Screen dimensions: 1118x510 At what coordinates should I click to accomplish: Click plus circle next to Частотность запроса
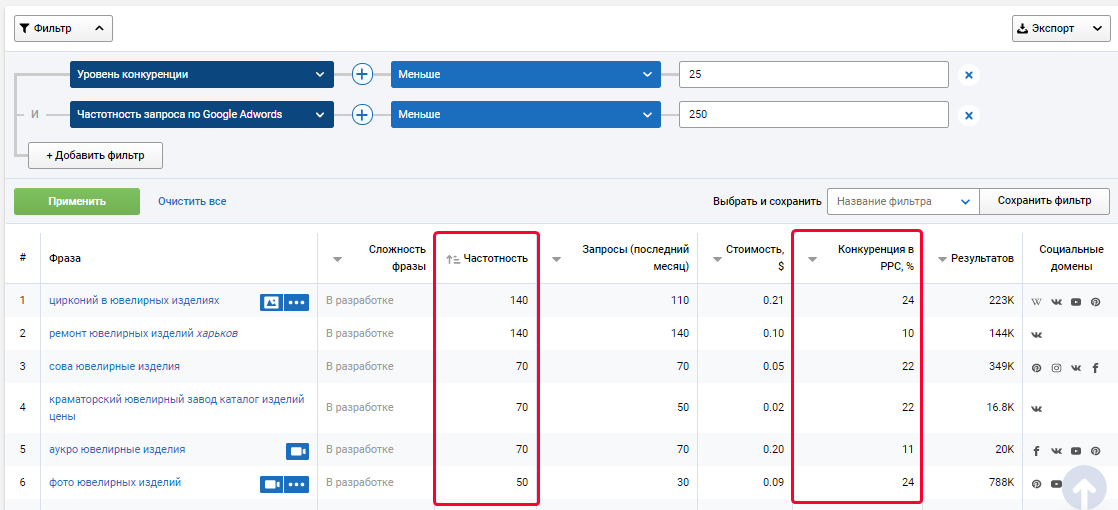point(362,115)
